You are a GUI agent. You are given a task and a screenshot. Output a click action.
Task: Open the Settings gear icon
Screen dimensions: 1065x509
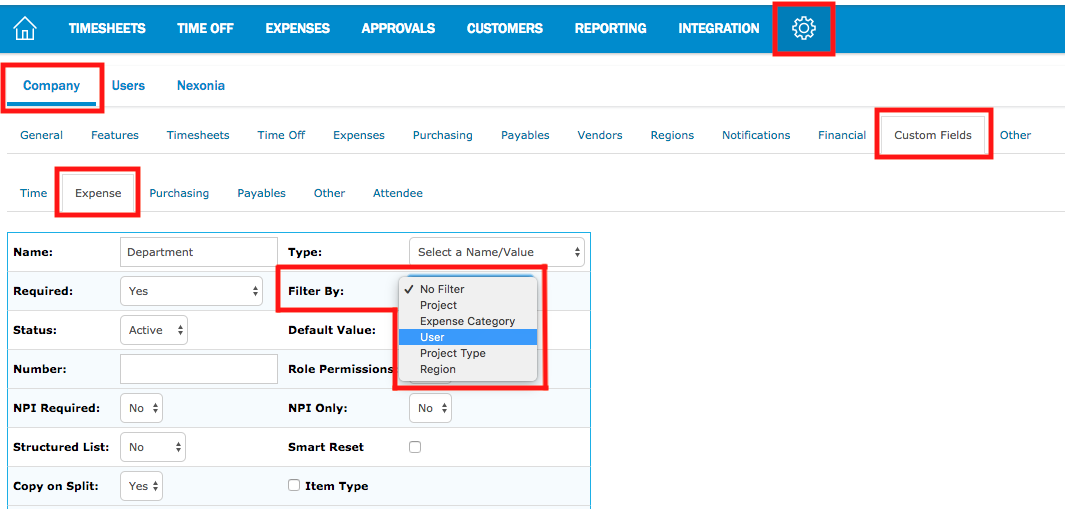click(803, 29)
